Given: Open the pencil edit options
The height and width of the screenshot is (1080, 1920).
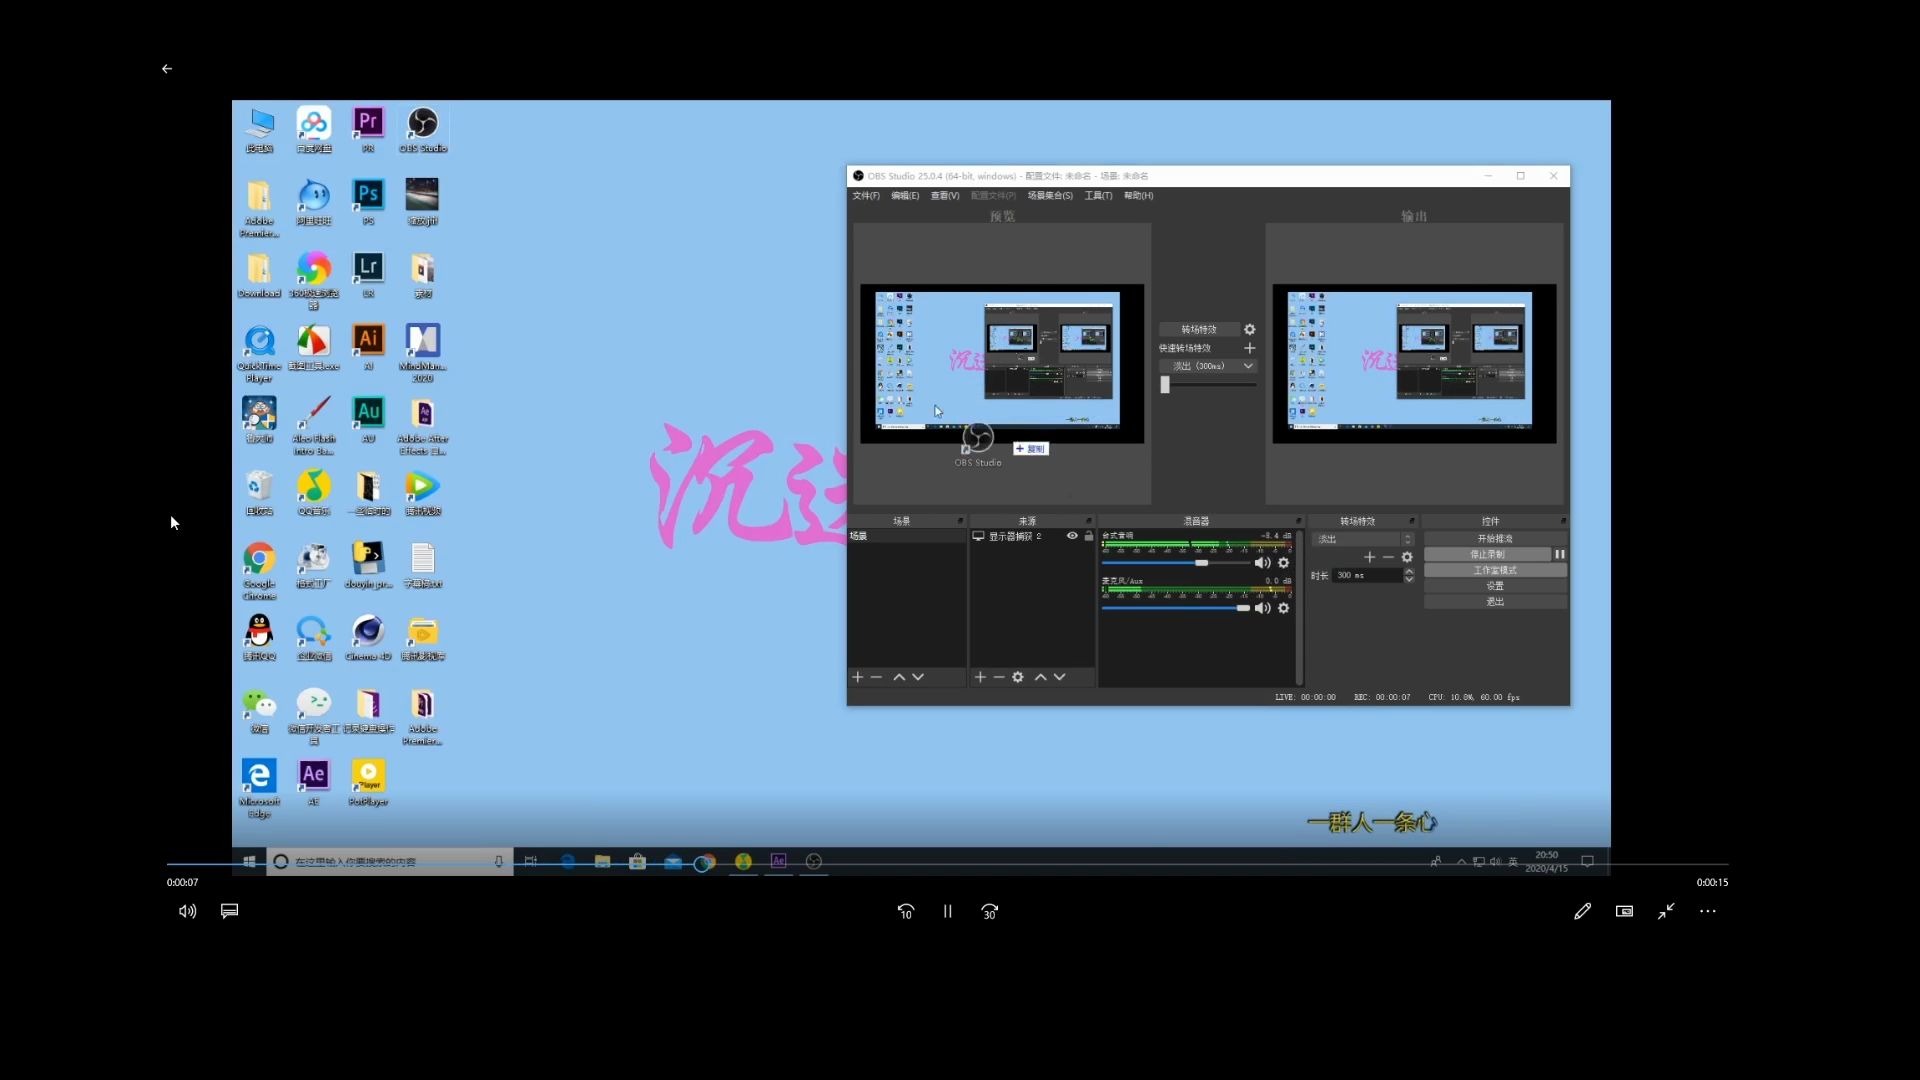Looking at the screenshot, I should [x=1582, y=911].
